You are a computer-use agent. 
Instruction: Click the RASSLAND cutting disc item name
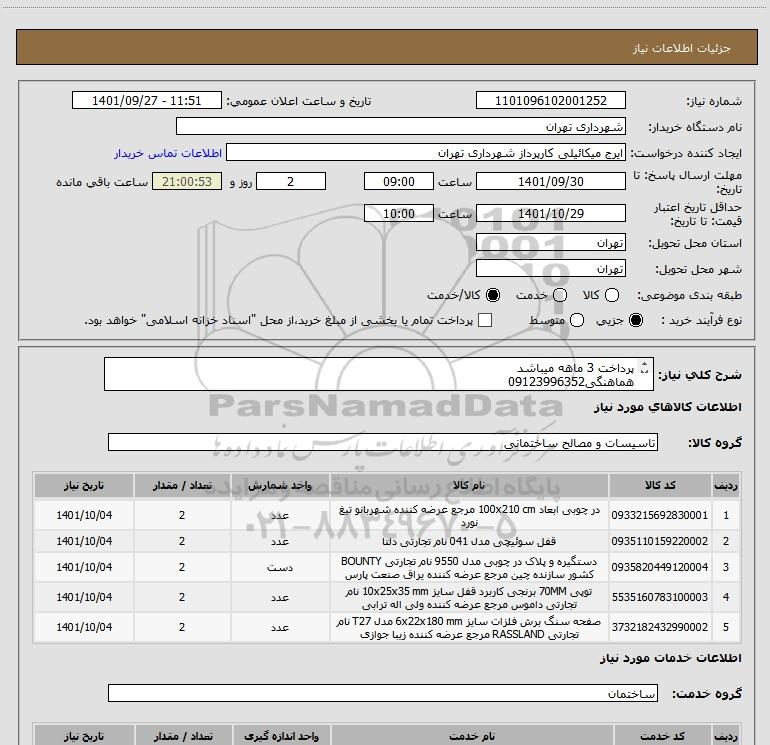[x=469, y=627]
